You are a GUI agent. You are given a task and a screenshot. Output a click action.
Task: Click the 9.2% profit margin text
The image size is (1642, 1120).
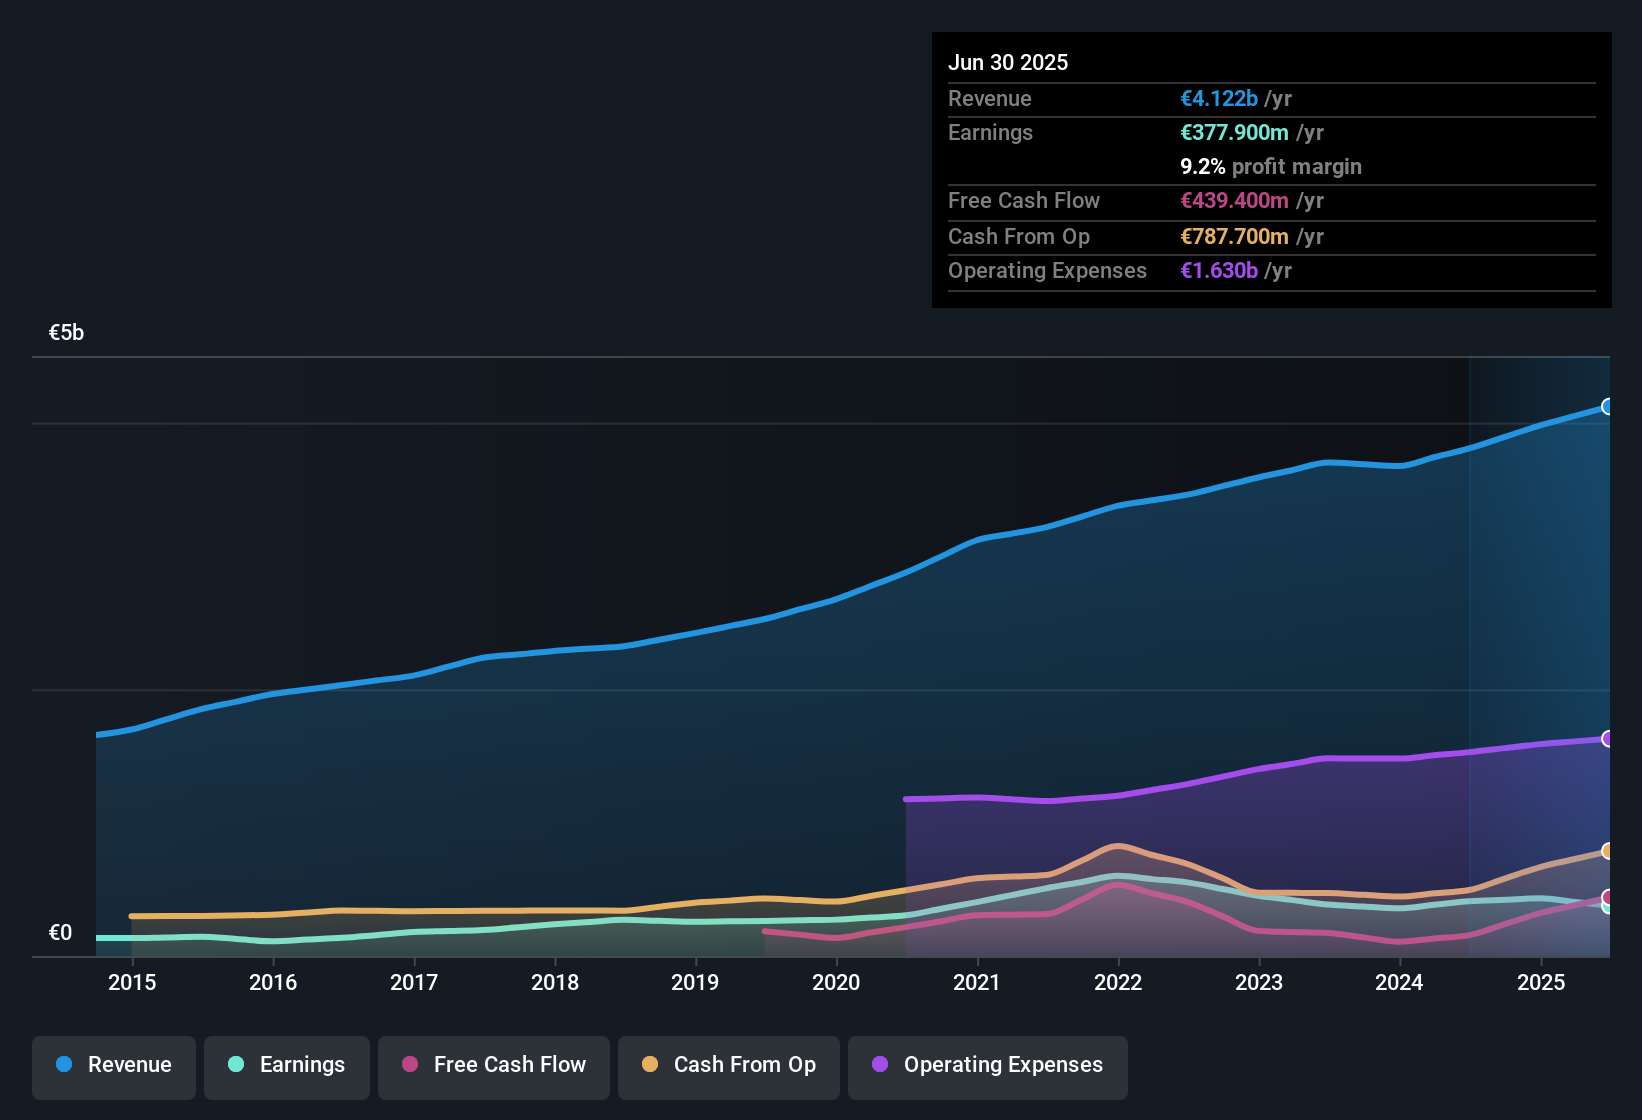1271,167
